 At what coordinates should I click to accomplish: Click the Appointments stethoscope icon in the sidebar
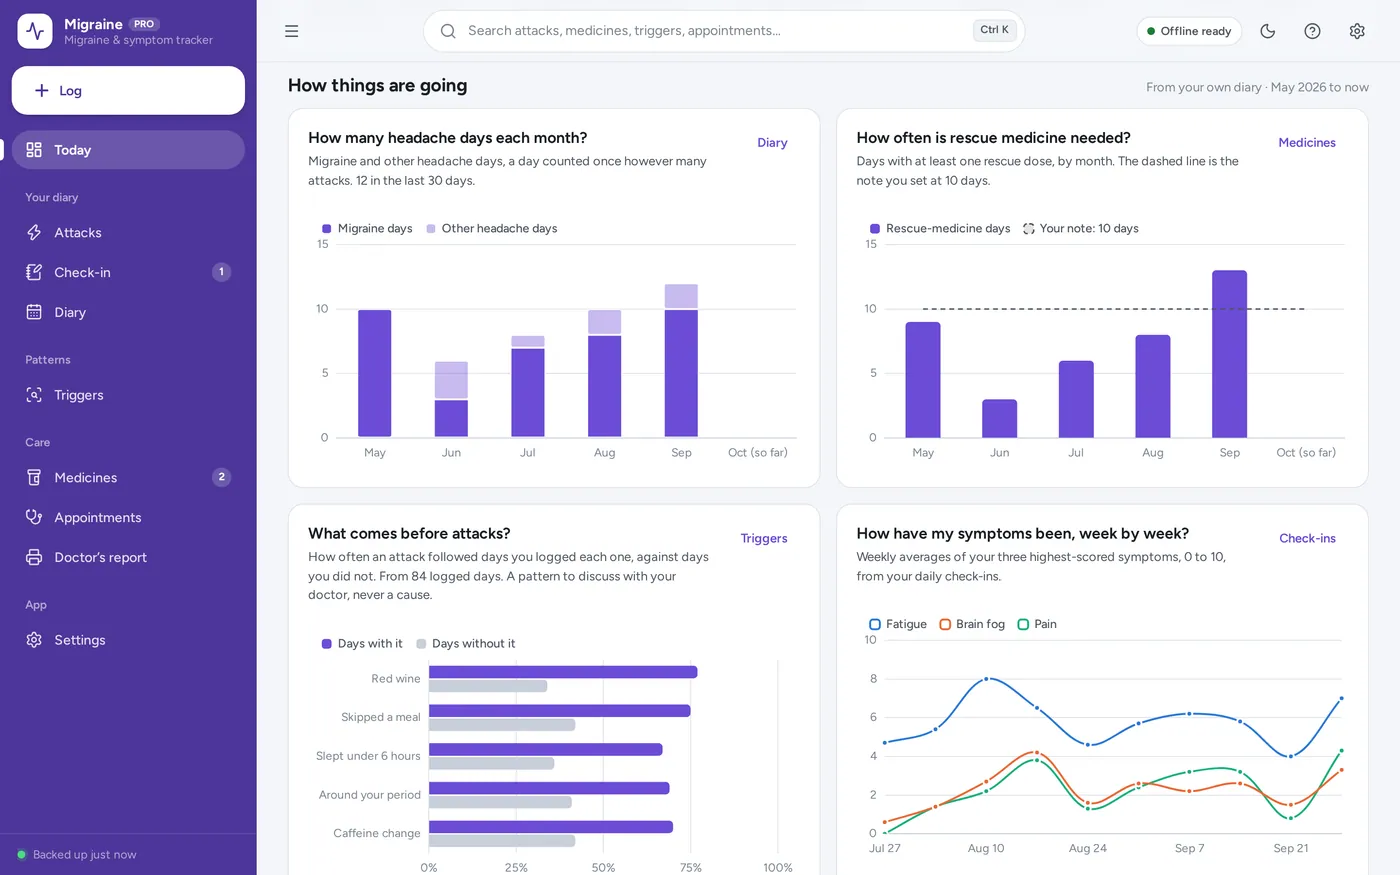click(x=34, y=517)
